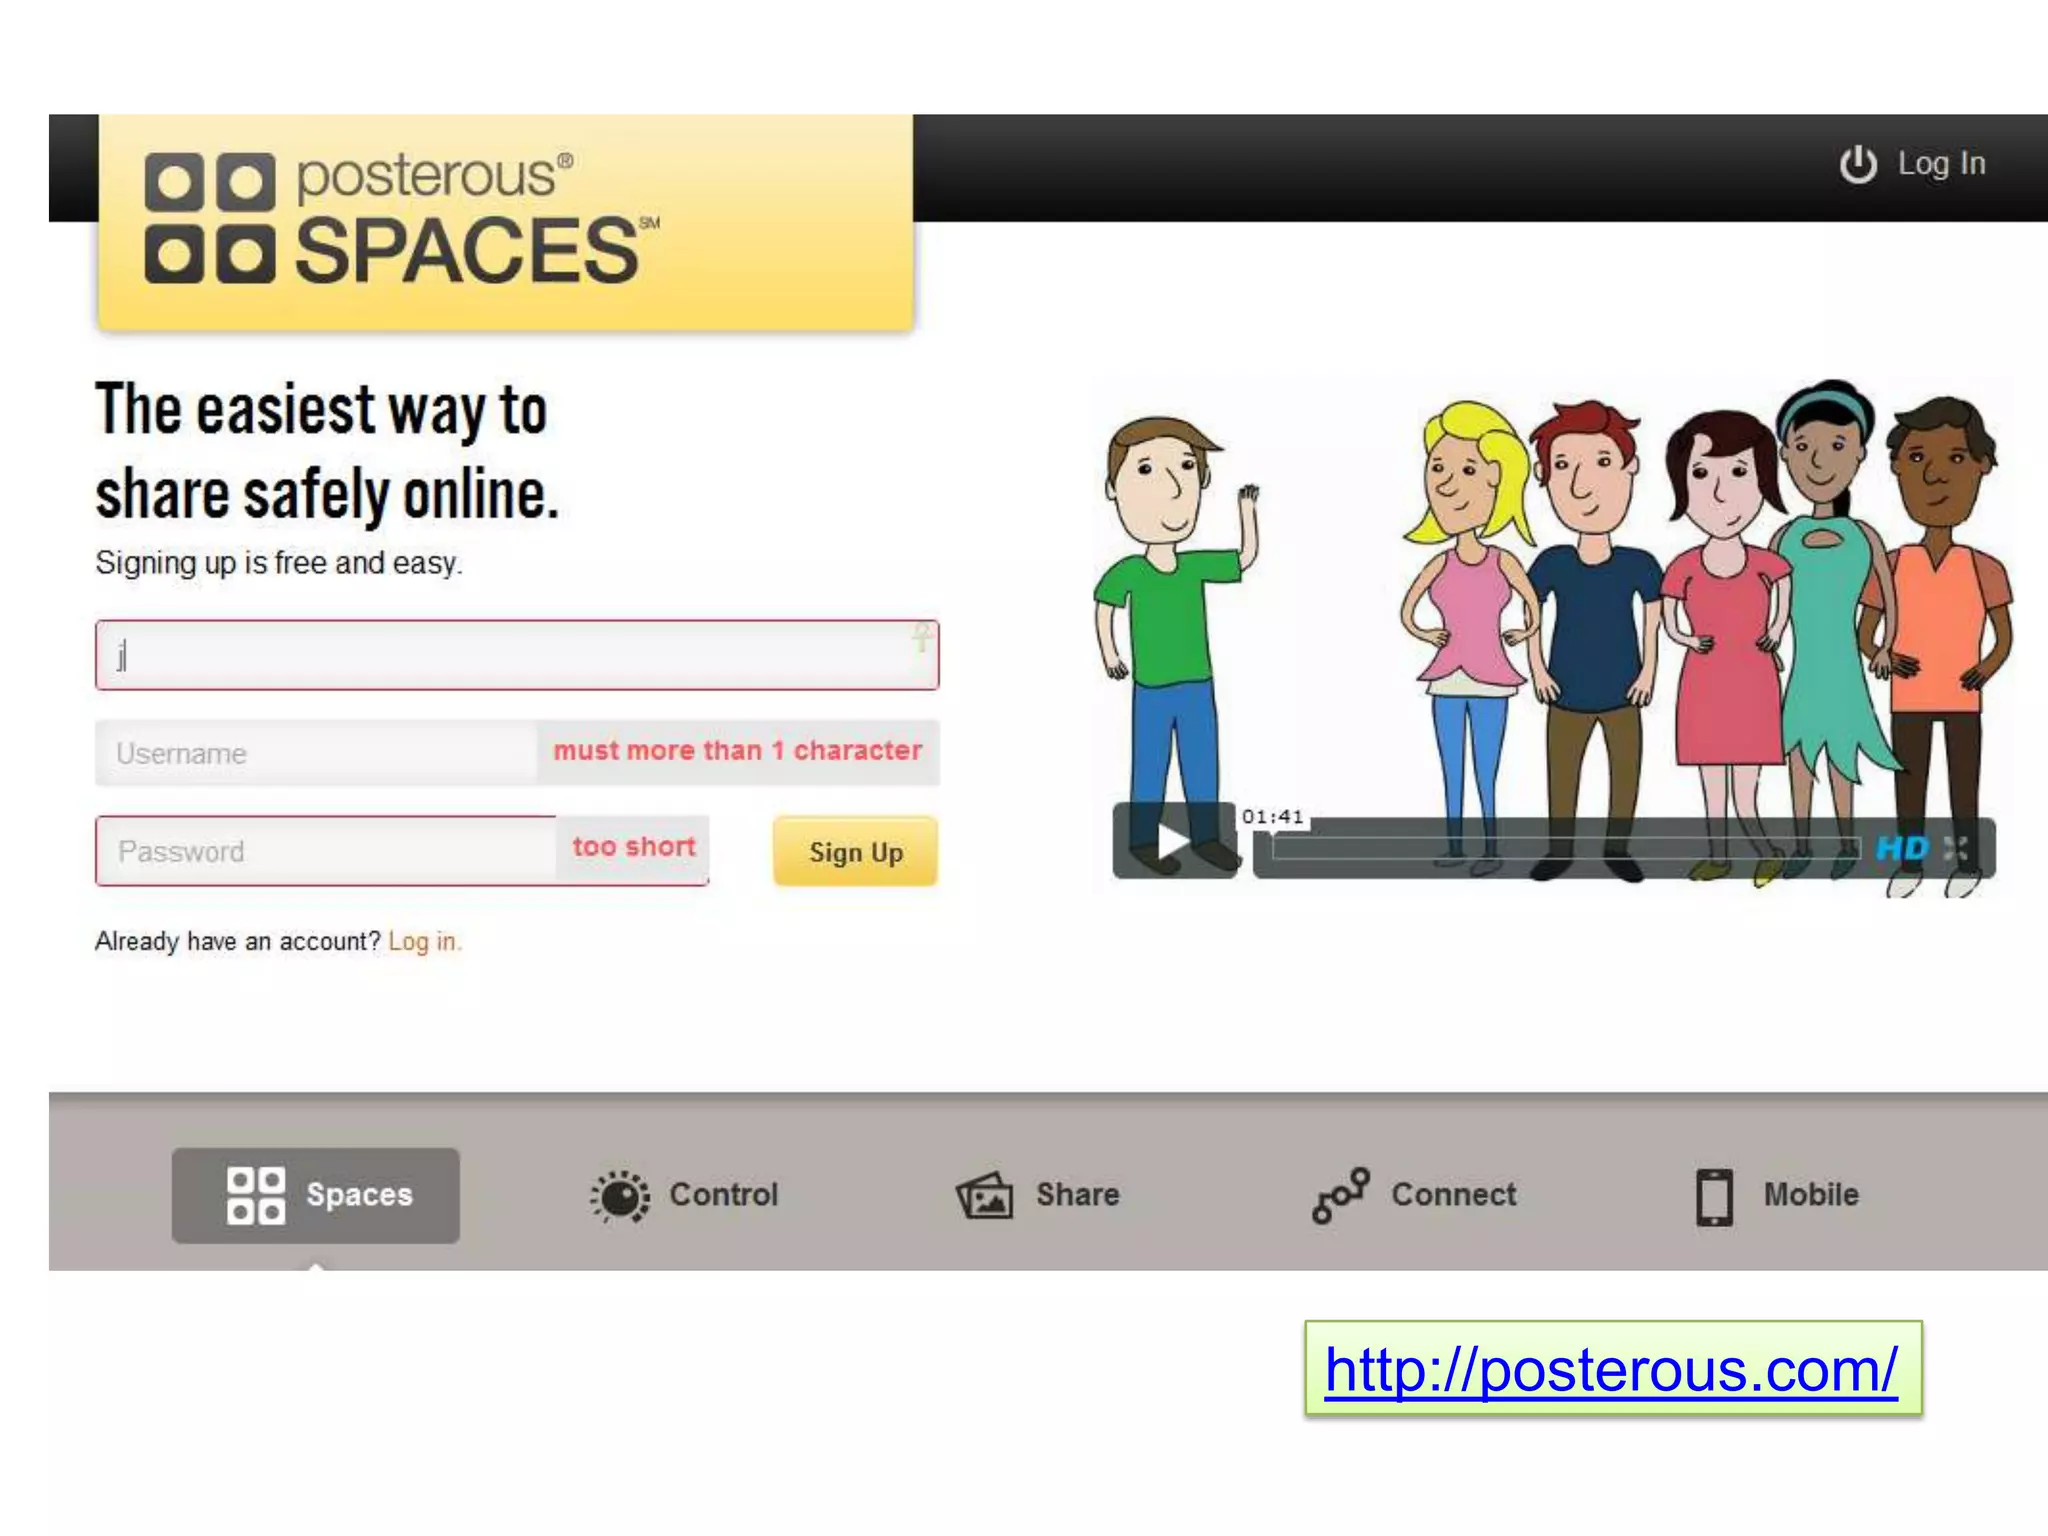Click the Posterous Spaces logo
The height and width of the screenshot is (1536, 2048).
coord(400,219)
